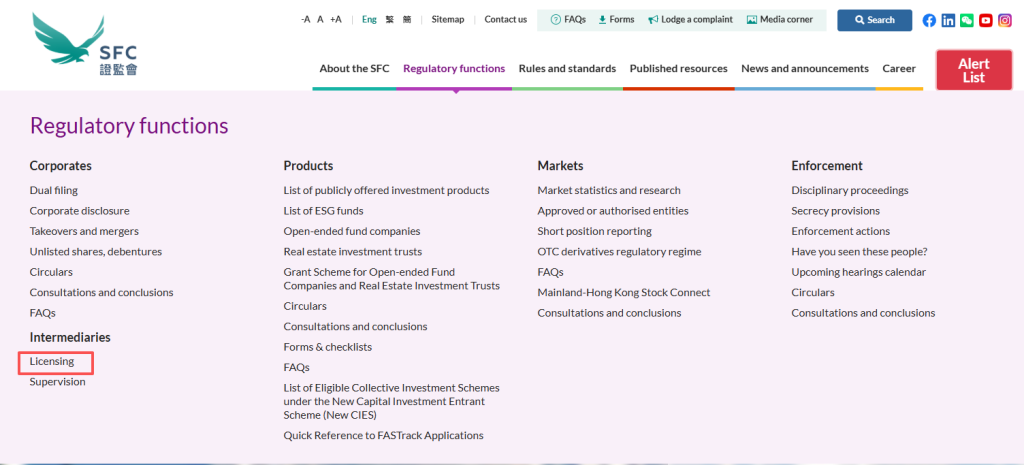The width and height of the screenshot is (1024, 465).
Task: Expand the Published resources menu
Action: [x=678, y=69]
